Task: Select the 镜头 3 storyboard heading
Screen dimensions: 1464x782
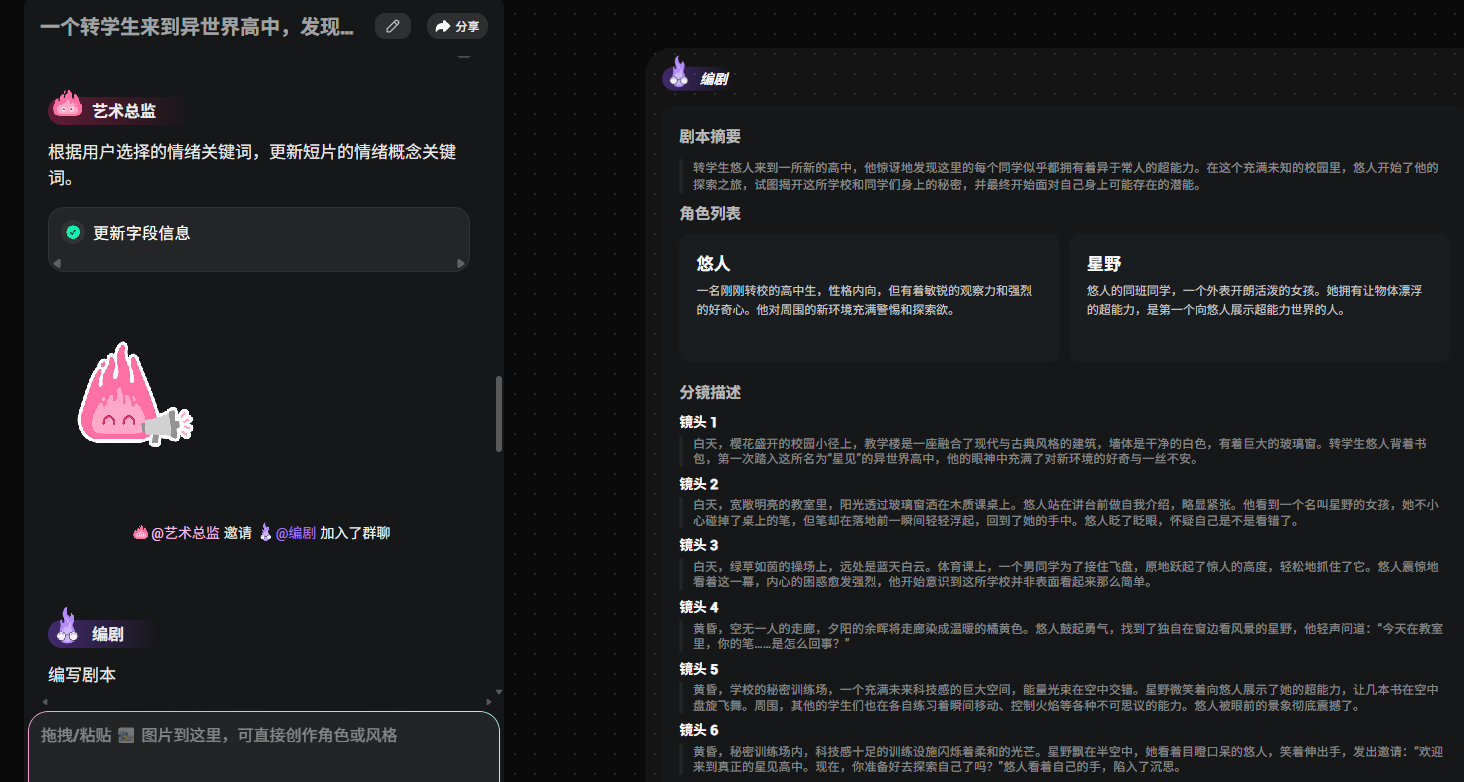Action: (699, 546)
